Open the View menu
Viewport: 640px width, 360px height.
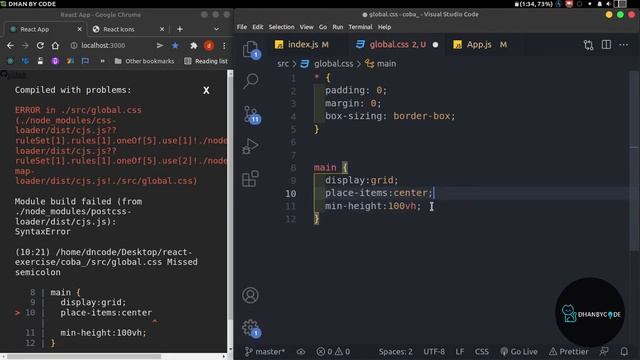307,27
